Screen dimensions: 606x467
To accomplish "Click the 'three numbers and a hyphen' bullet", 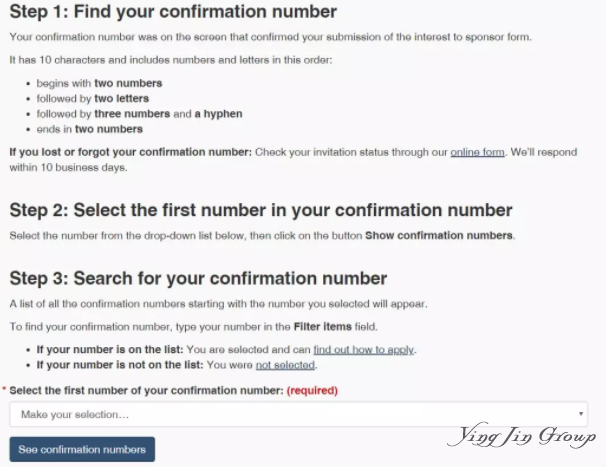I will tap(140, 114).
